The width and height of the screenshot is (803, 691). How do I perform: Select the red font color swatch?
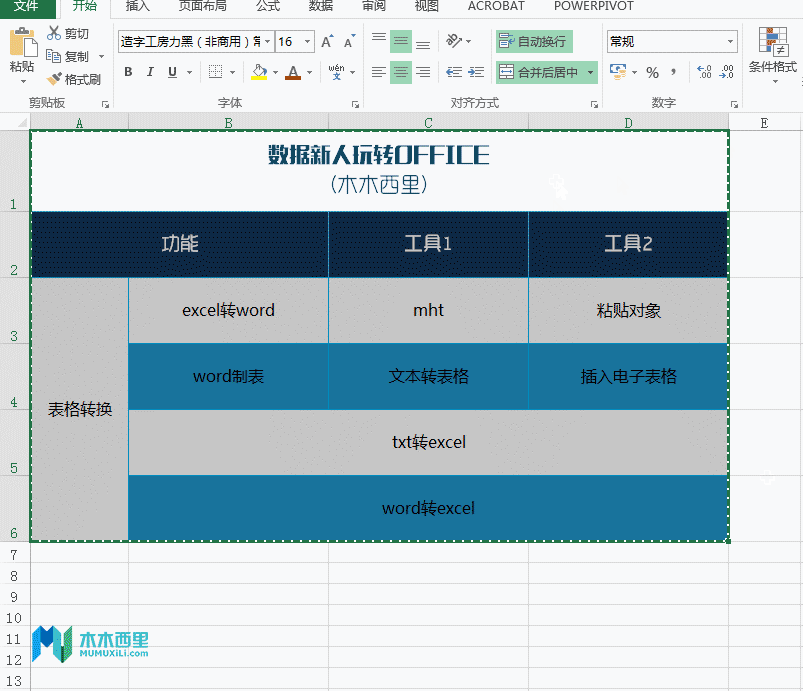coord(294,72)
